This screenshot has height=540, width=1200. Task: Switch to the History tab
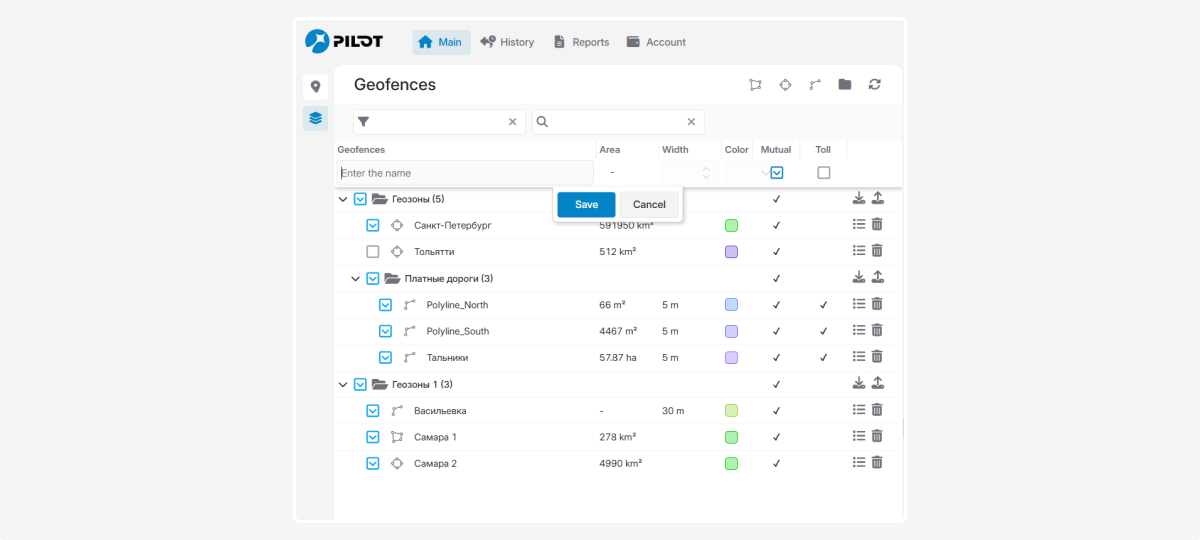(x=507, y=42)
